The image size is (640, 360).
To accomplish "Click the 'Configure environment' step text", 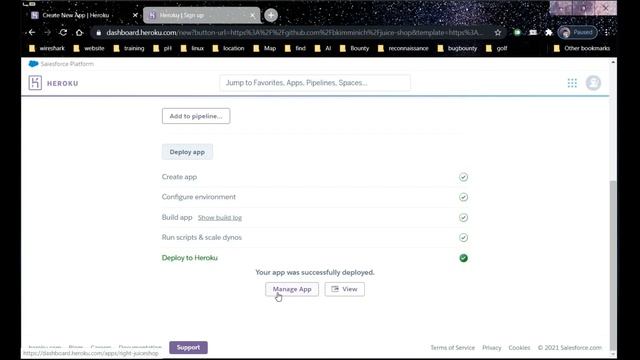I will point(198,197).
